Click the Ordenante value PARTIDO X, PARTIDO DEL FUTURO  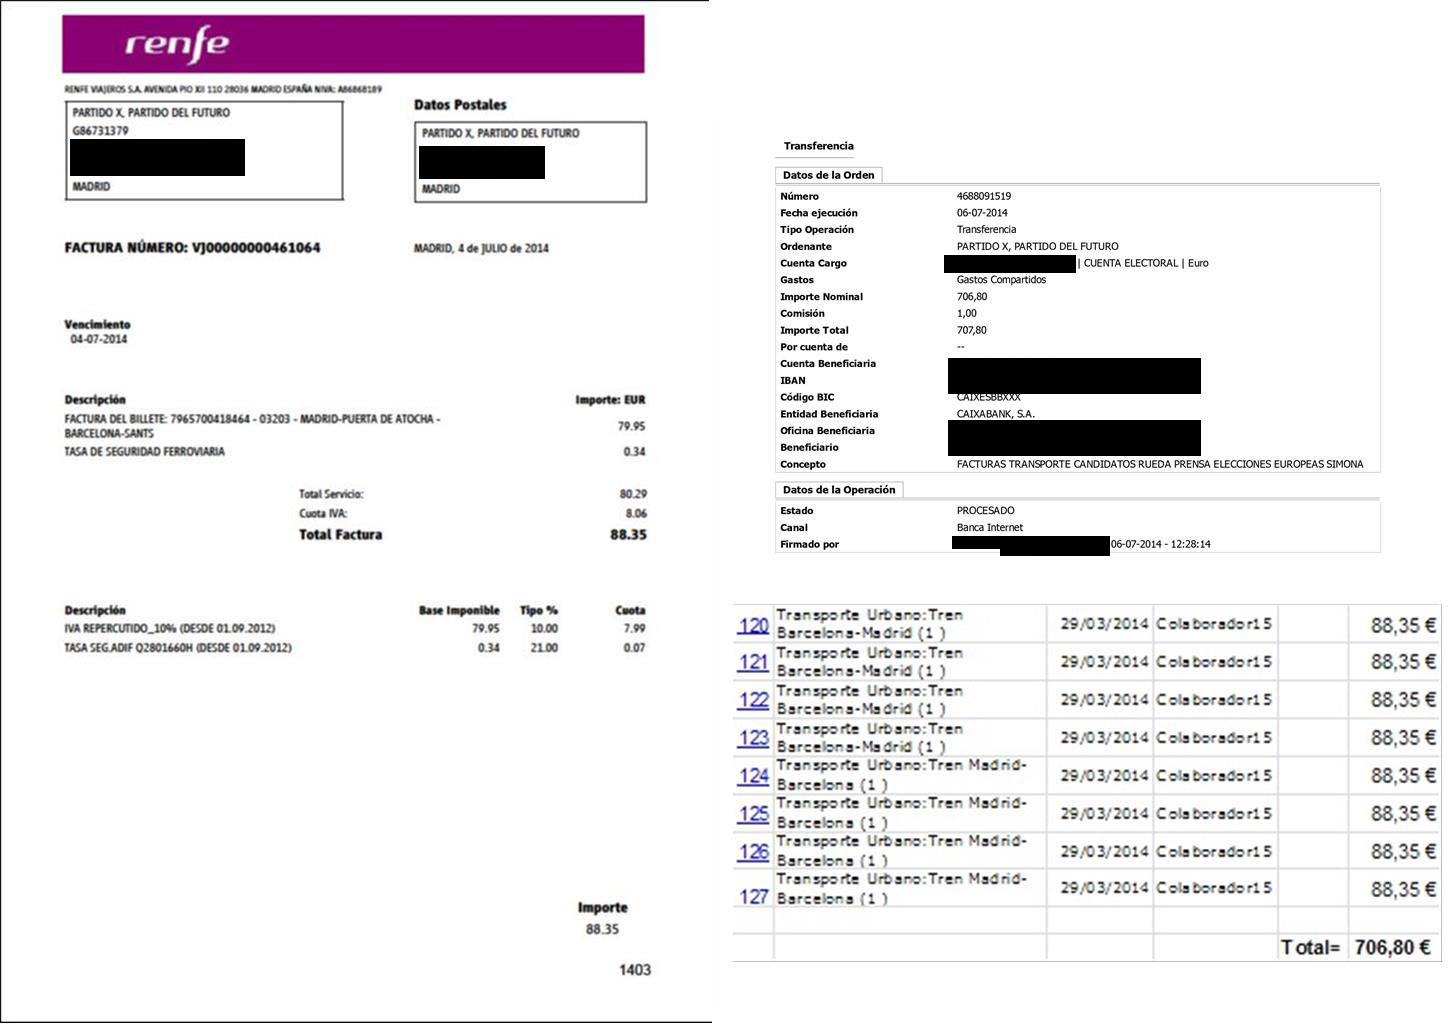click(1038, 246)
